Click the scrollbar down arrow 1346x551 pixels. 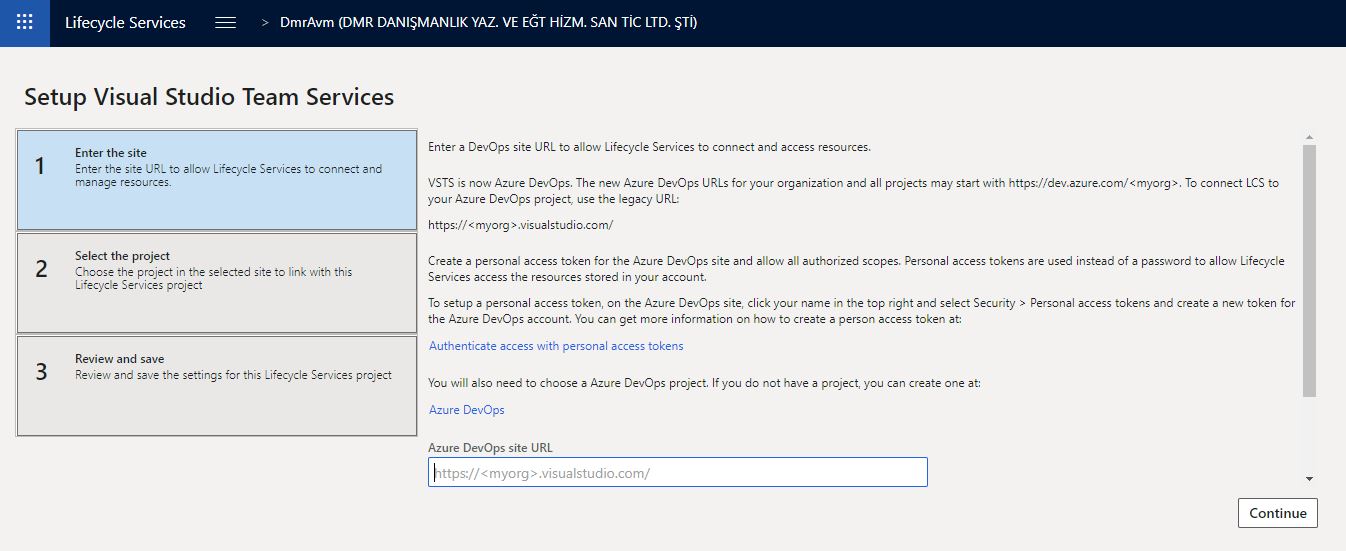point(1309,479)
